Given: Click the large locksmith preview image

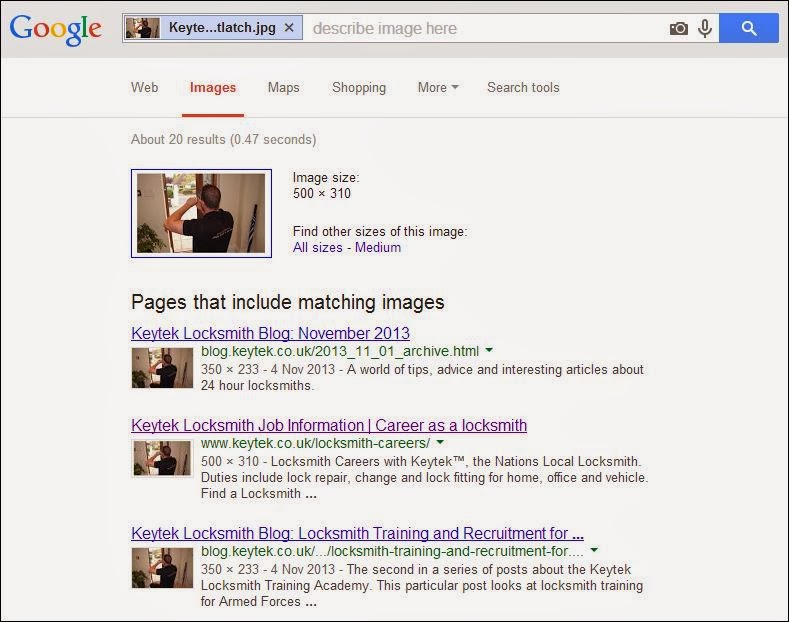Looking at the screenshot, I should pos(201,213).
